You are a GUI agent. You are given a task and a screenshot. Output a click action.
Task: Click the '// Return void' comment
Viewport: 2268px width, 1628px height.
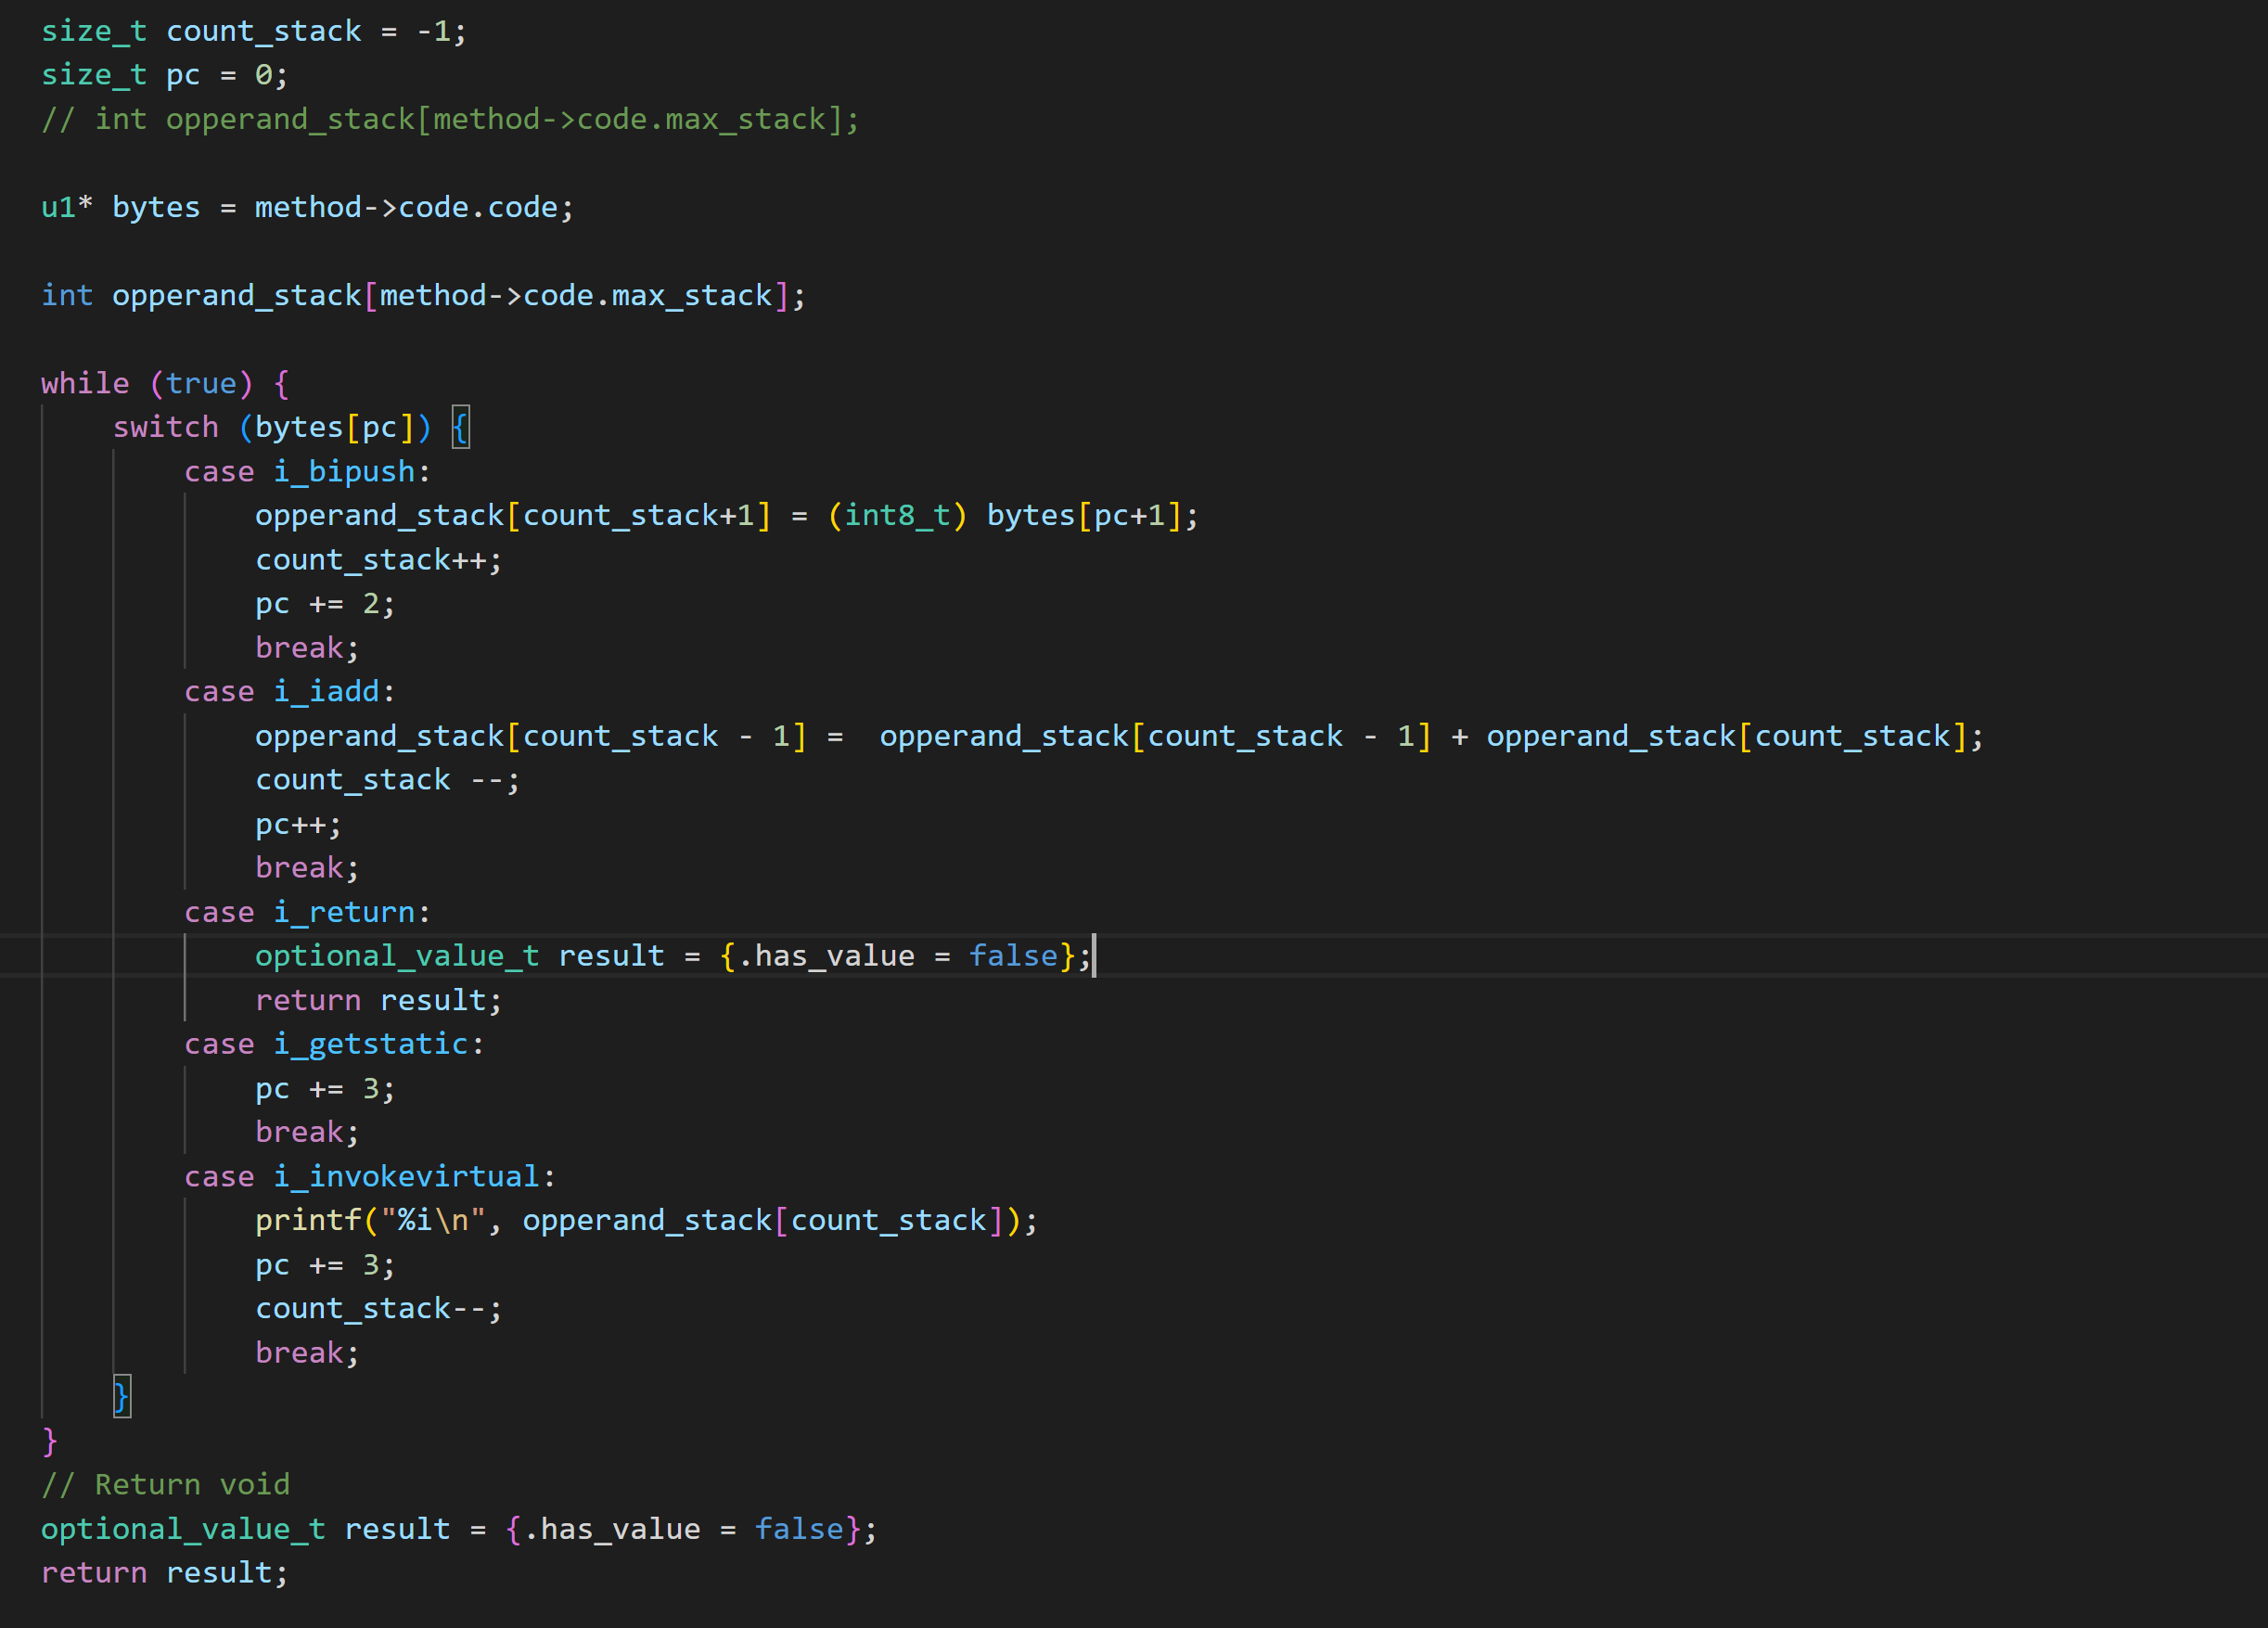165,1485
